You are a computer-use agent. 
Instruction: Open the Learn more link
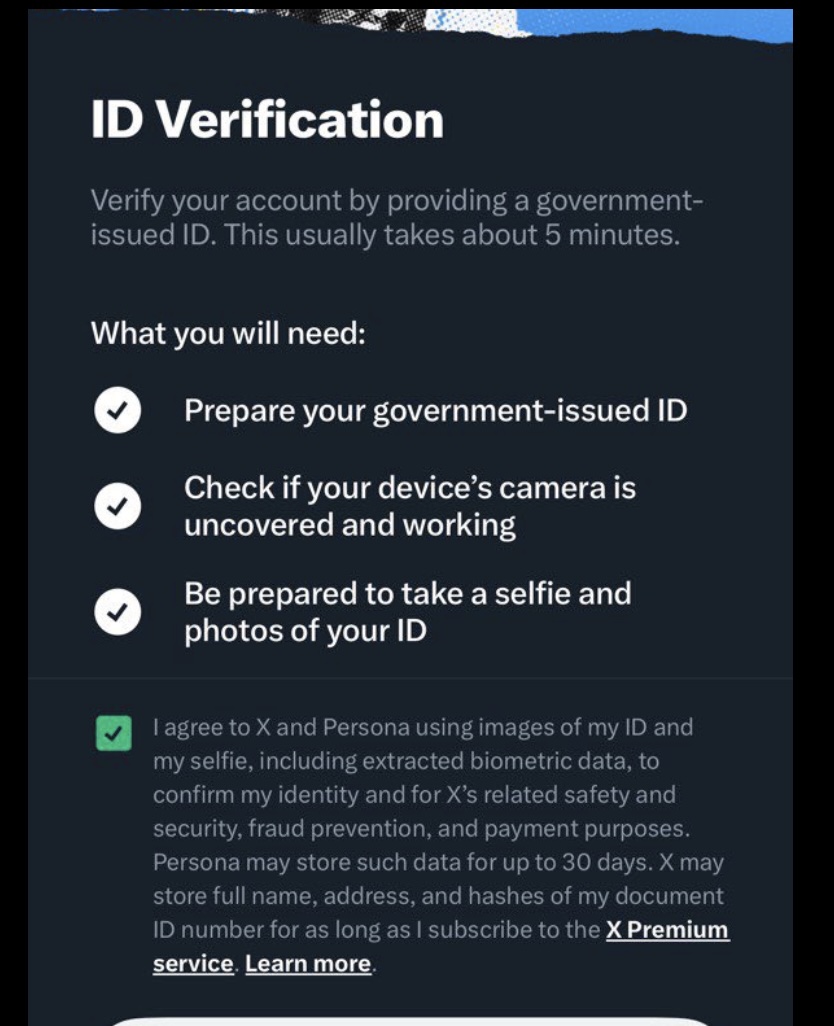click(308, 964)
